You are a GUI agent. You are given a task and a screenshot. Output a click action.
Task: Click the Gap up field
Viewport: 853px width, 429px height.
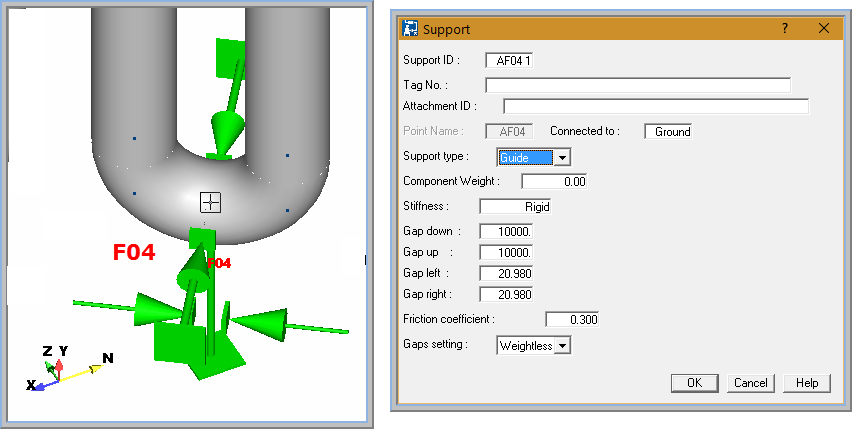(506, 252)
